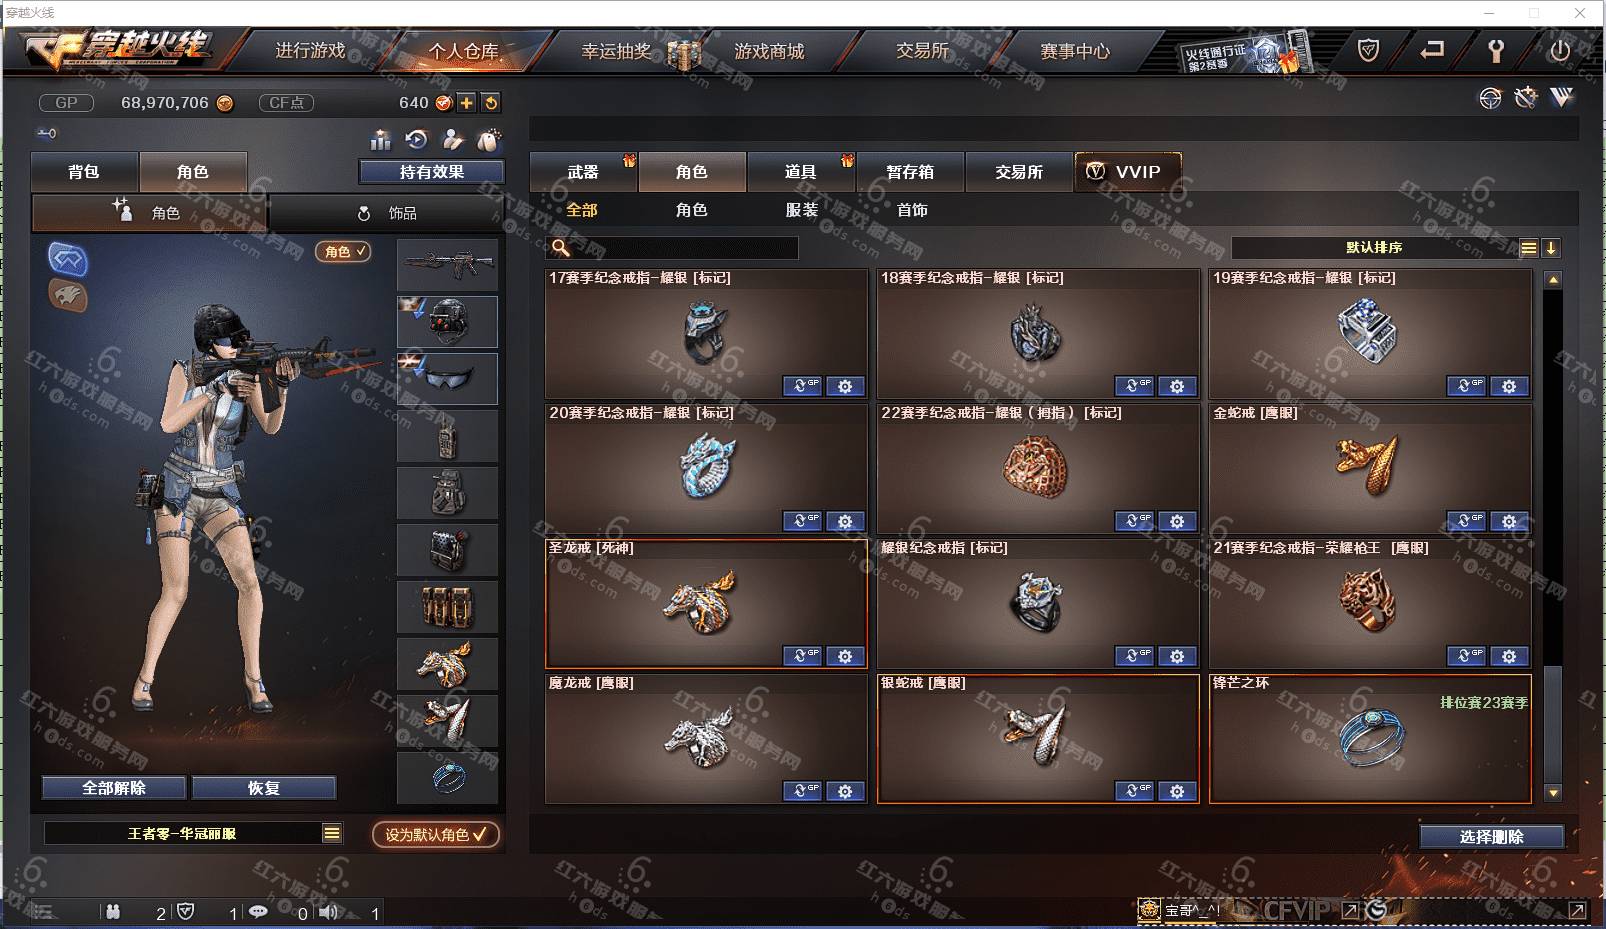Click the inventory search input field
The image size is (1606, 929).
coord(672,248)
